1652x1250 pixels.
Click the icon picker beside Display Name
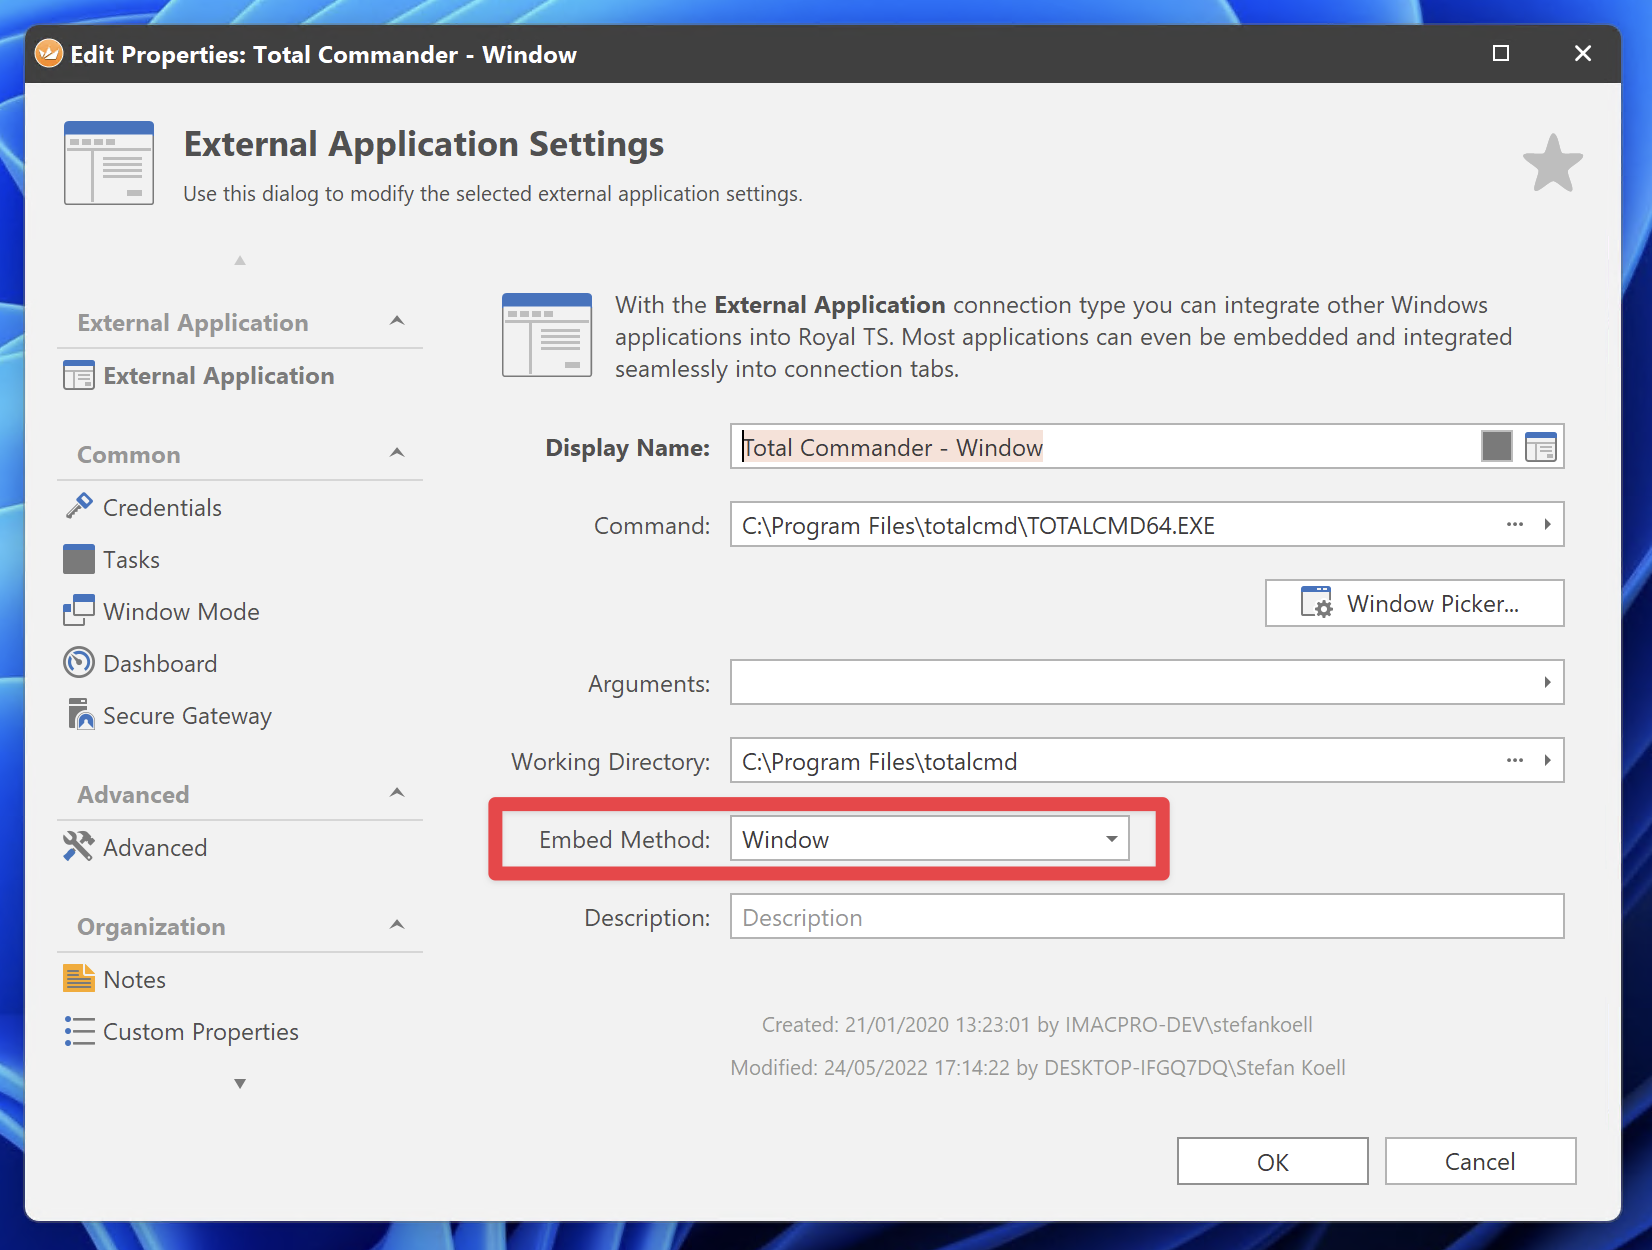point(1540,447)
